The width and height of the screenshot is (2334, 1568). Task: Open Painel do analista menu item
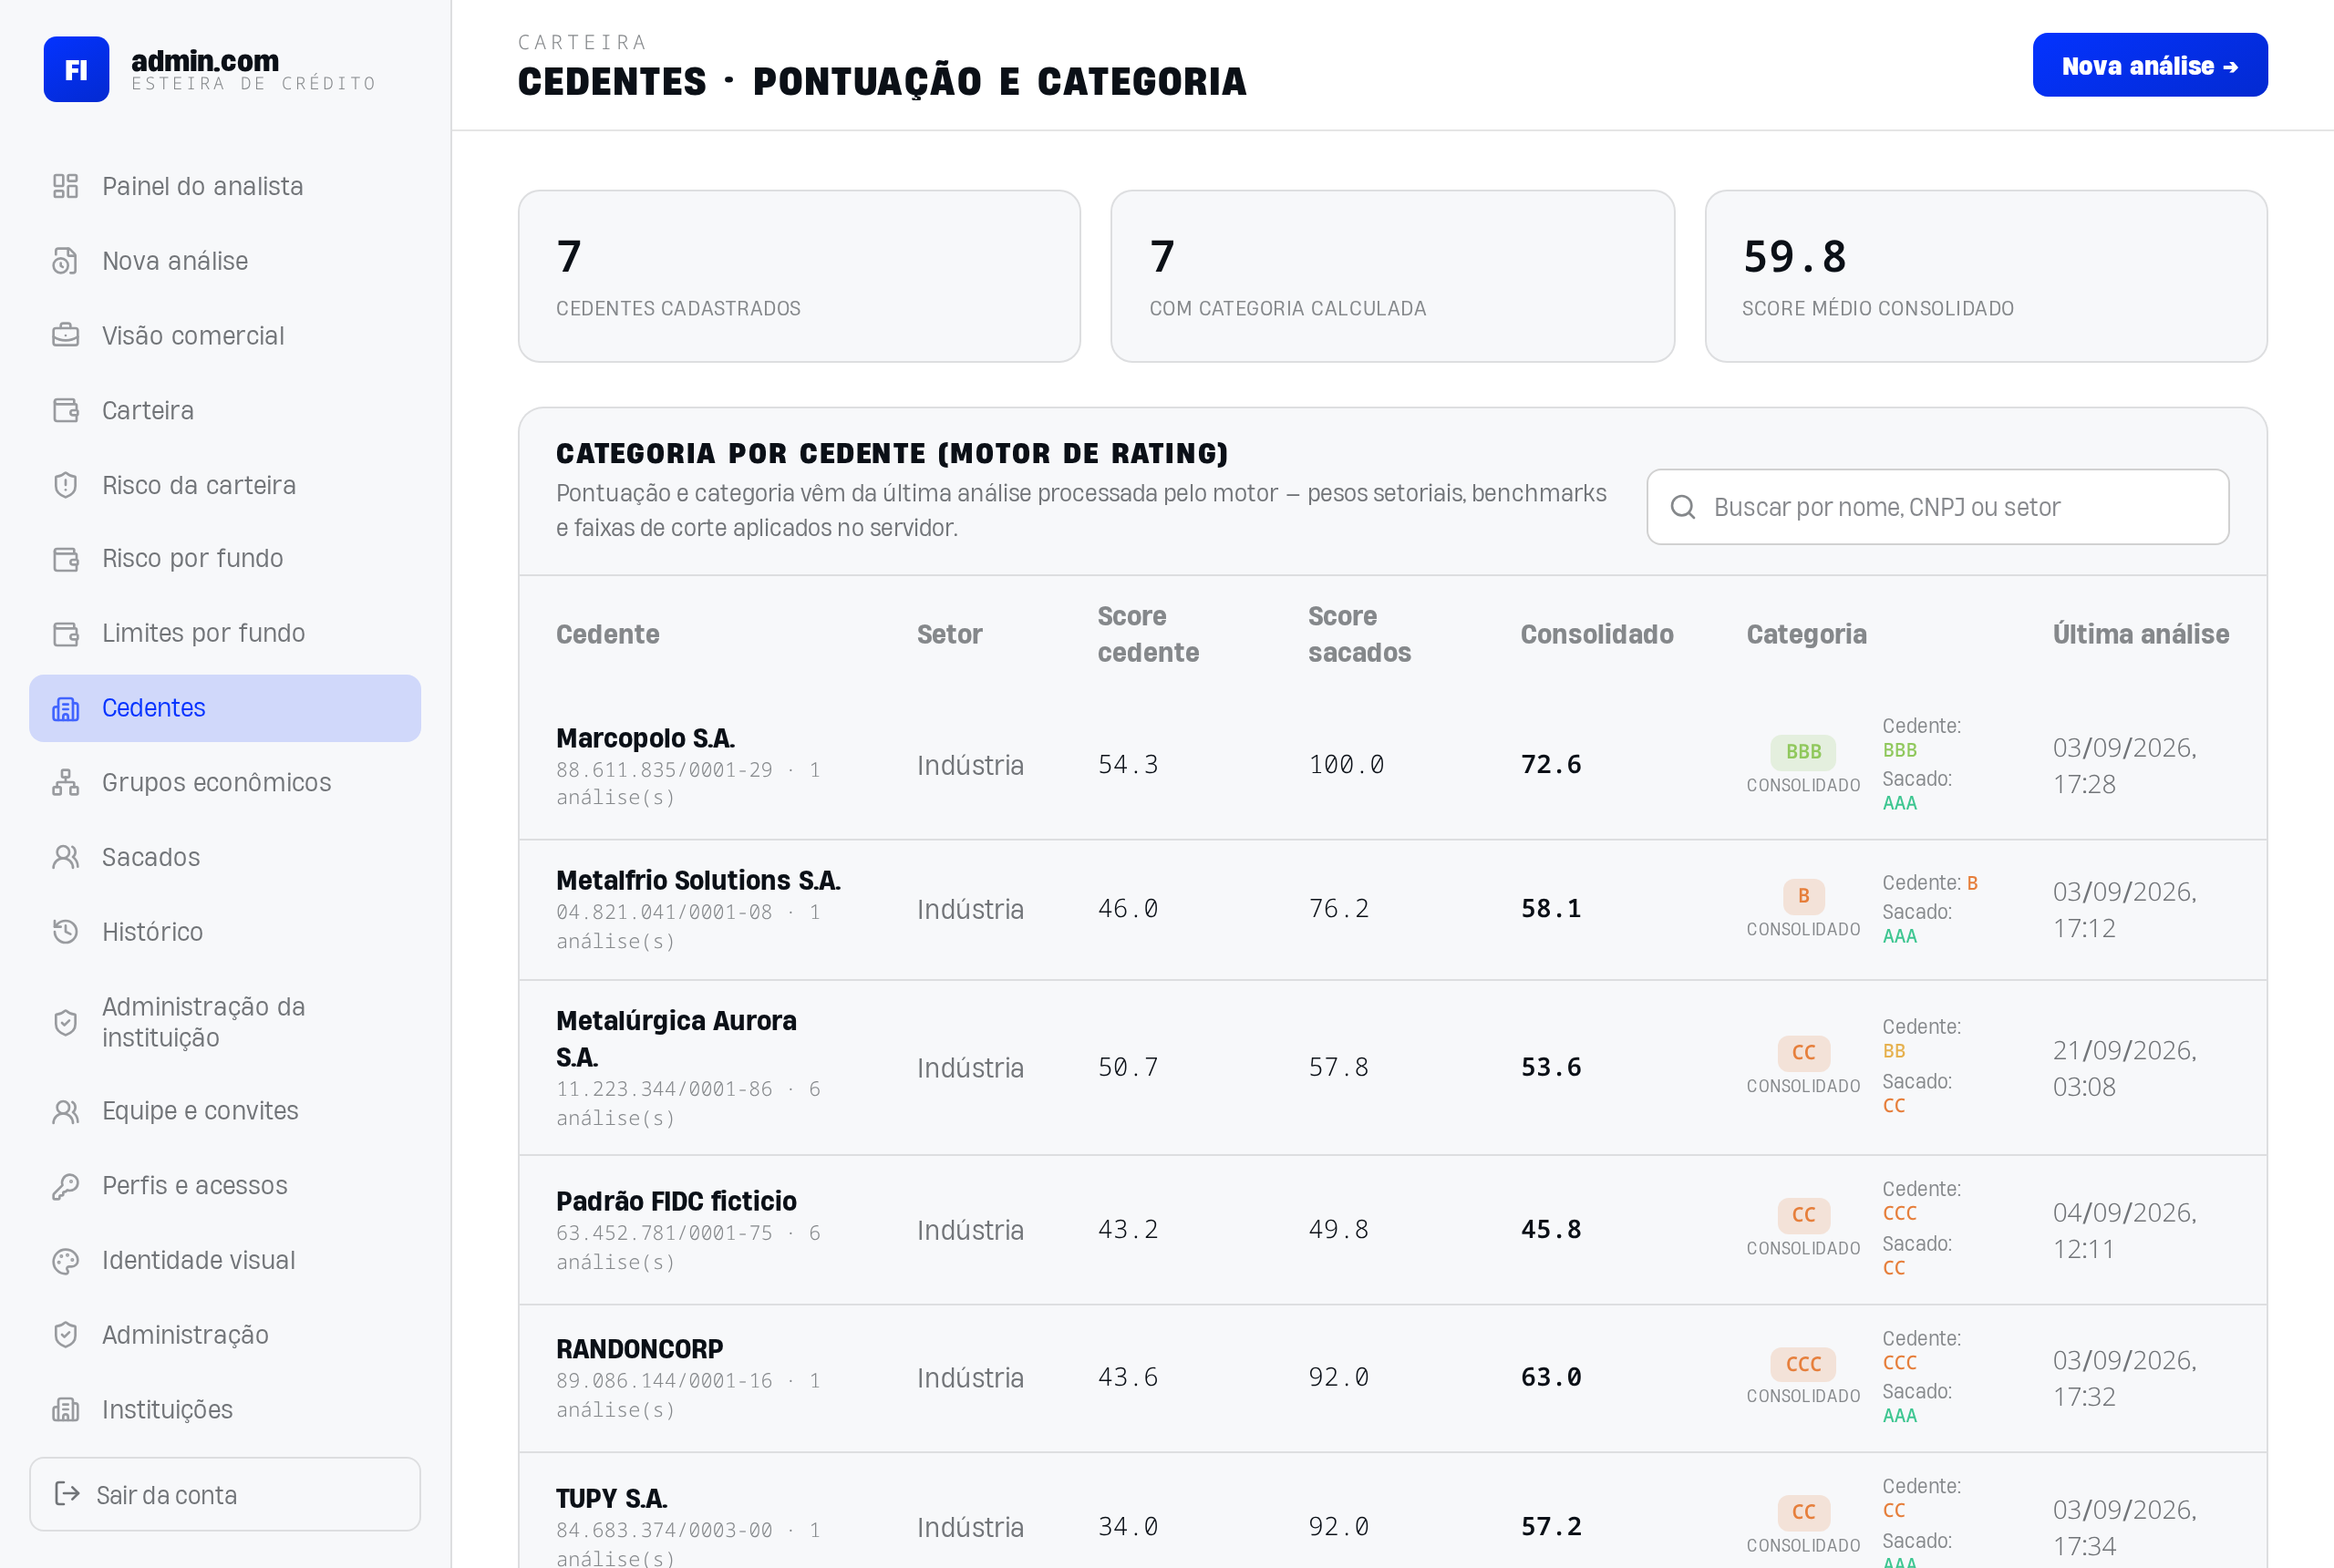[x=225, y=186]
